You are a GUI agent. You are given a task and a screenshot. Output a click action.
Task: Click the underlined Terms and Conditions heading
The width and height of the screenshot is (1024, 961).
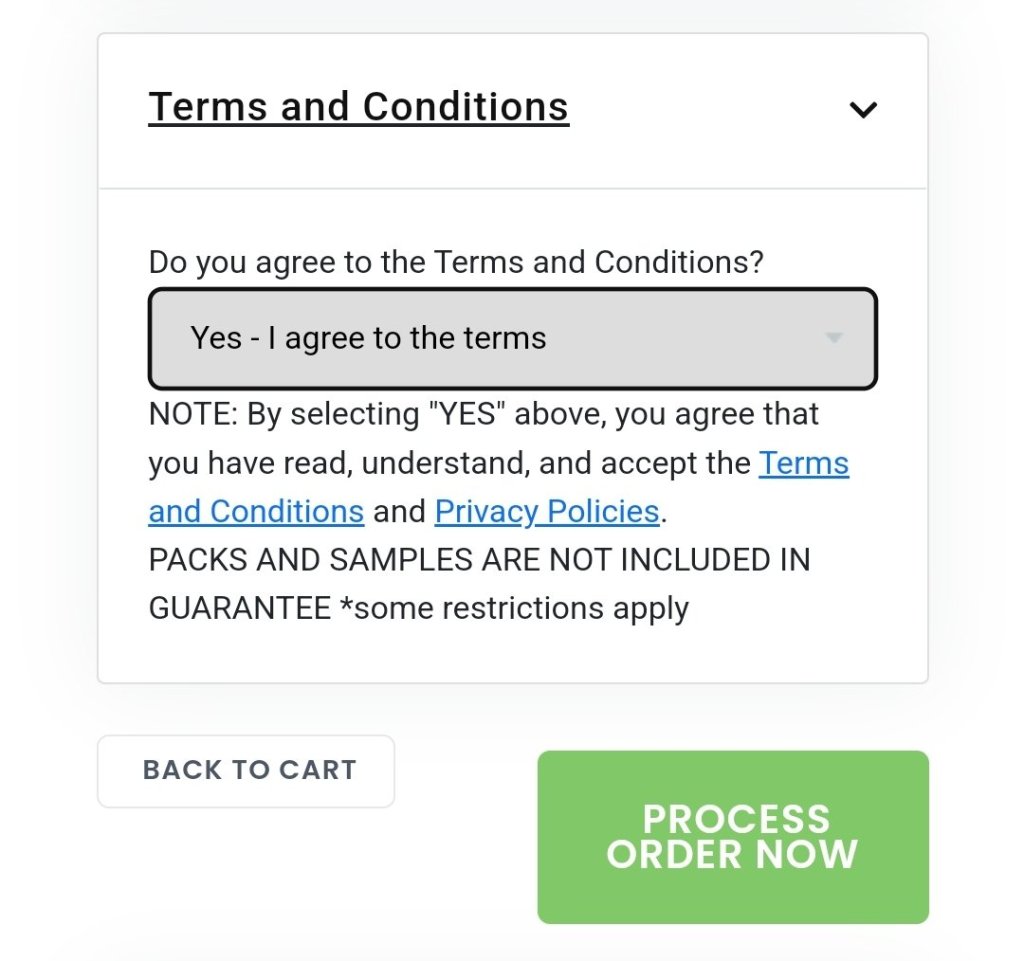(x=358, y=107)
